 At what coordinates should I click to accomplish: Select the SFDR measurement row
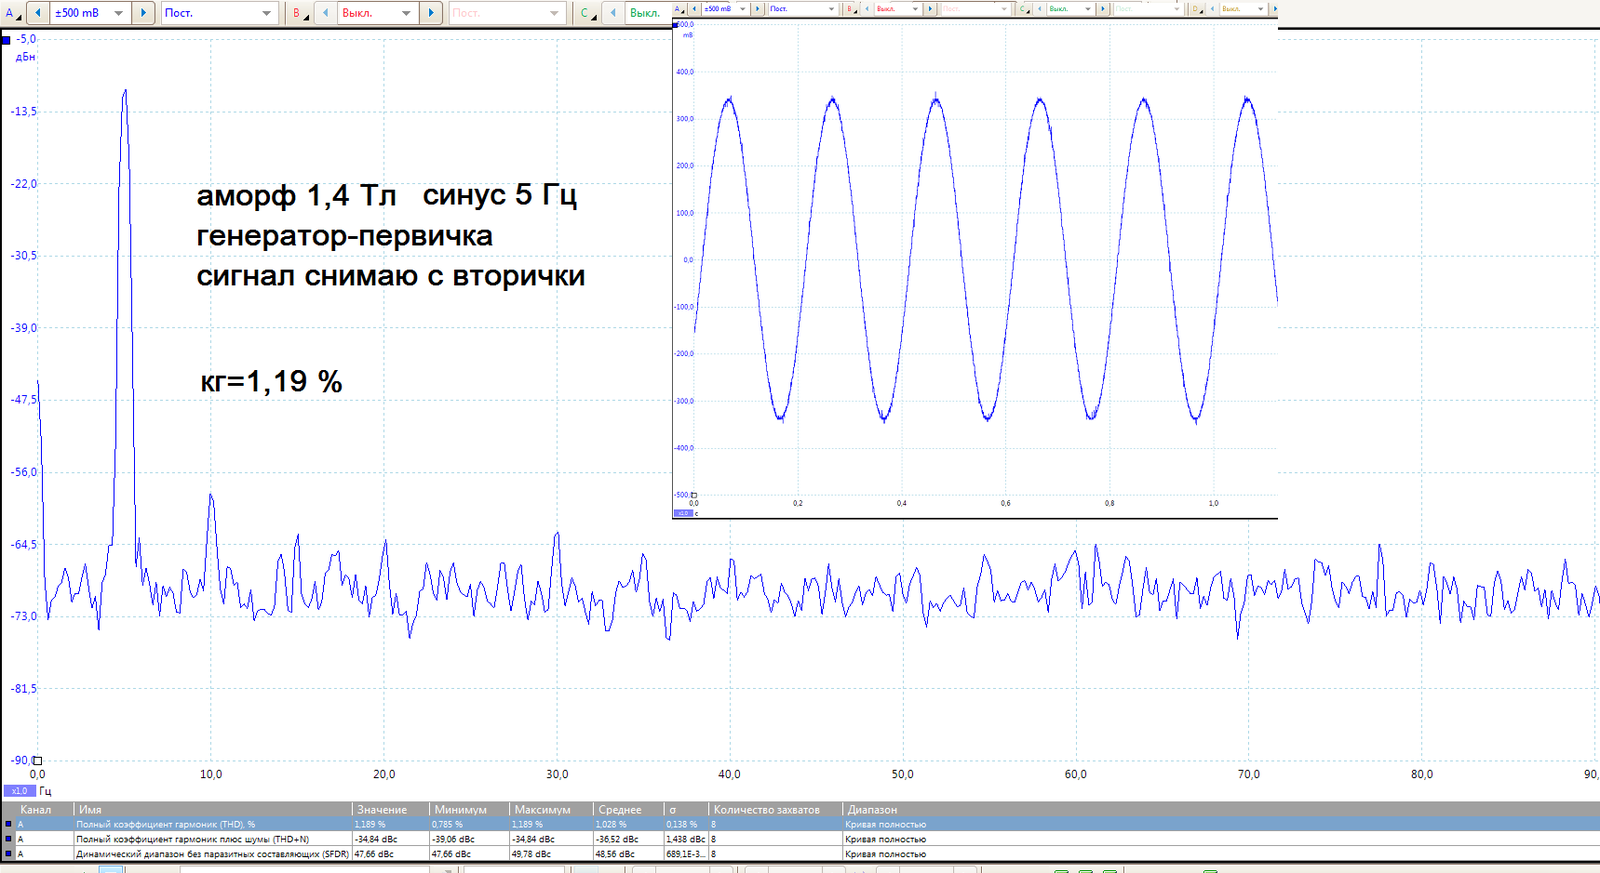pyautogui.click(x=800, y=854)
